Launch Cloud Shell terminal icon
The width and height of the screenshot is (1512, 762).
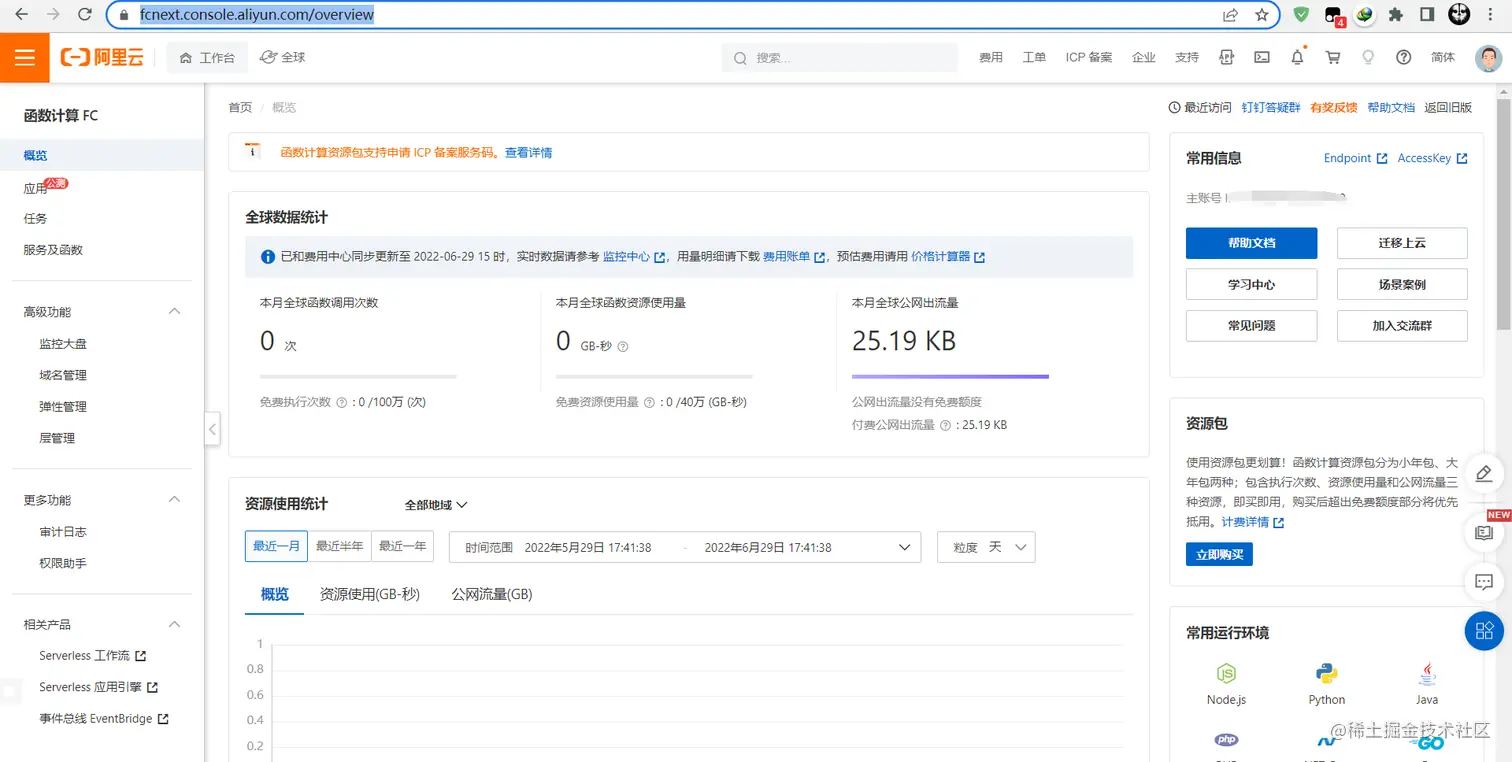[x=1261, y=57]
